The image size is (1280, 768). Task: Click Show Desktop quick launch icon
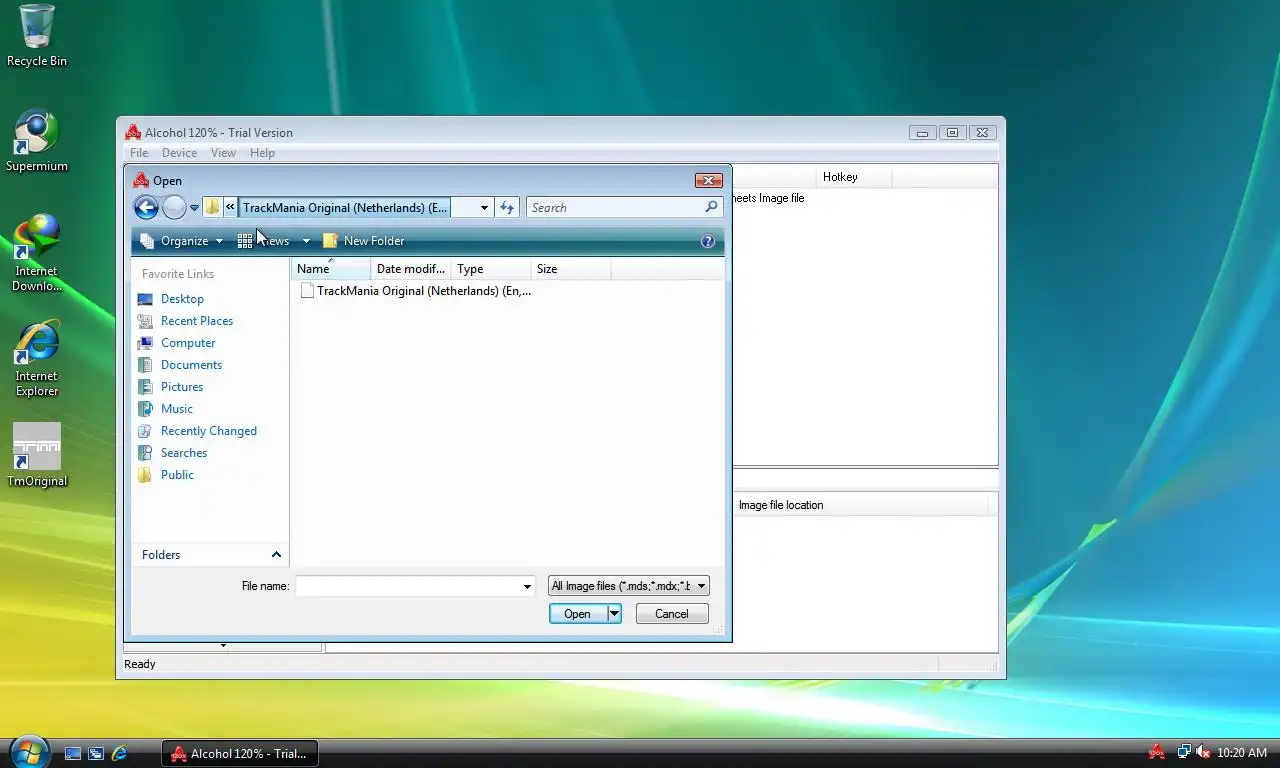(73, 753)
